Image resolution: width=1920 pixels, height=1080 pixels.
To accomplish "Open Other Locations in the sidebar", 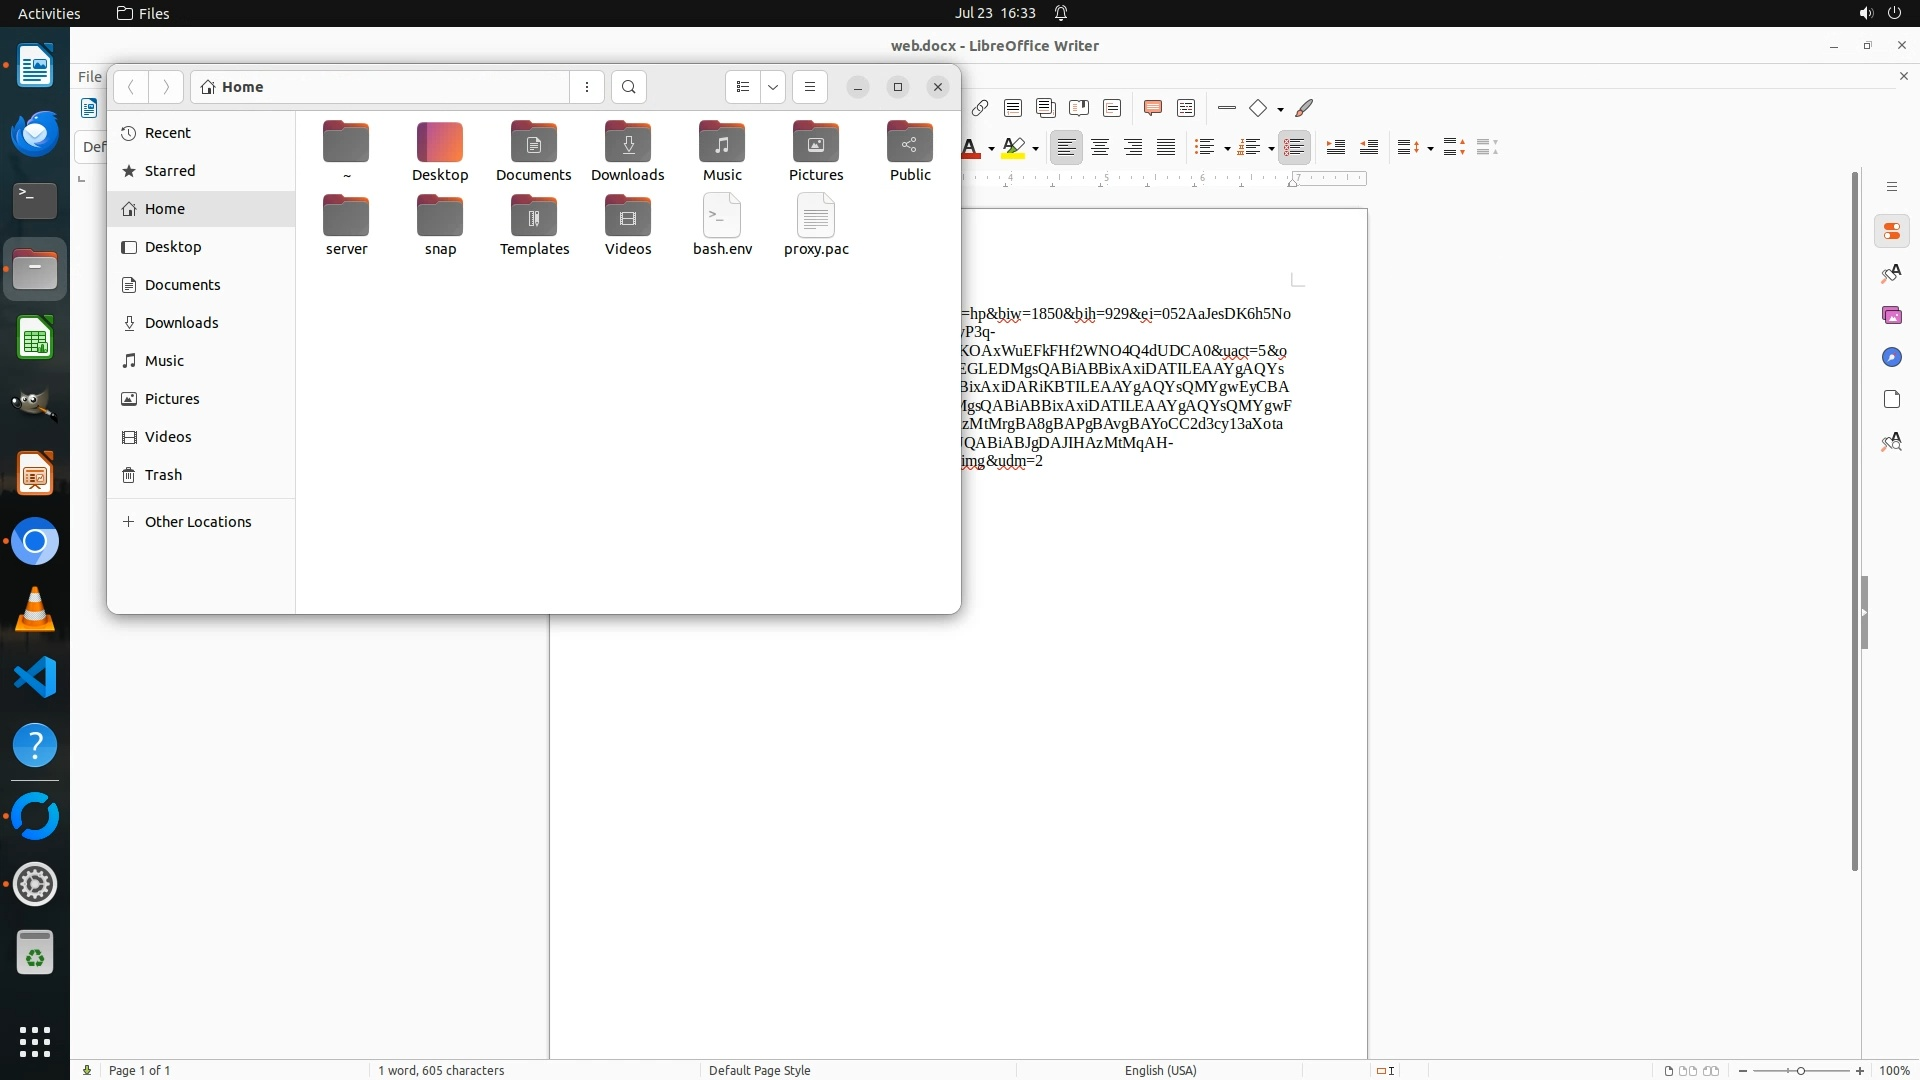I will 198,522.
